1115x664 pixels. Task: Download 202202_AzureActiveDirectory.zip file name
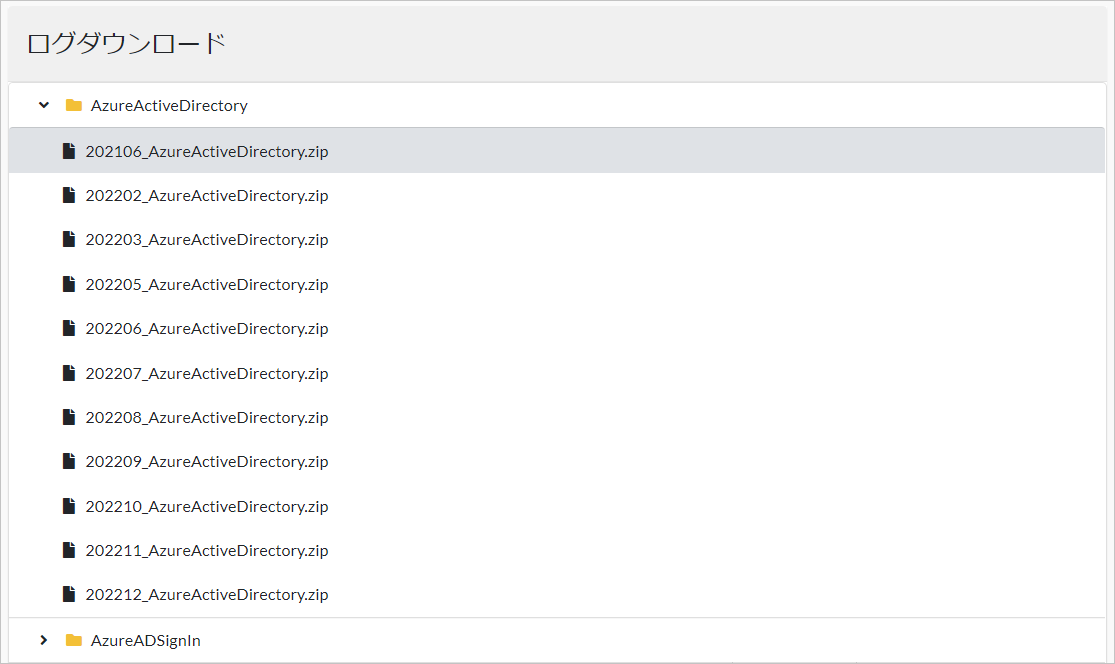point(207,196)
